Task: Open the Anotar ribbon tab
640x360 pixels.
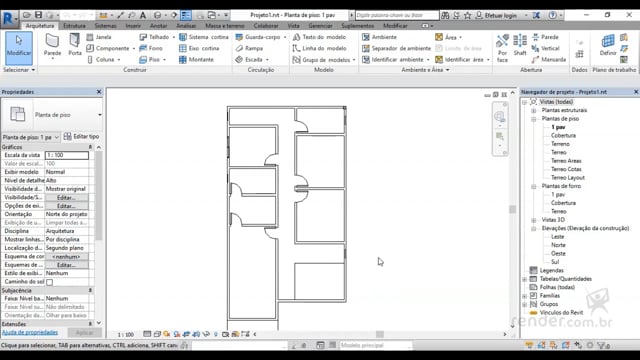Action: (158, 26)
